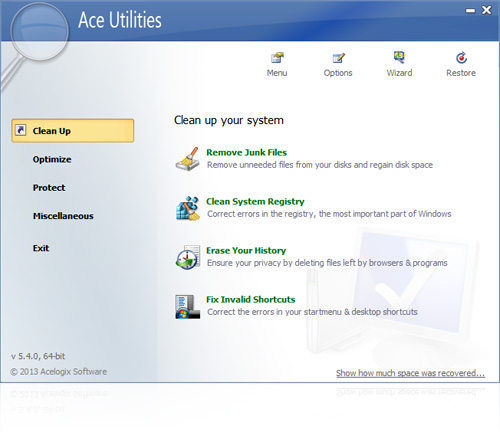Click Show how much space was recovered link
This screenshot has width=500, height=435.
point(410,373)
